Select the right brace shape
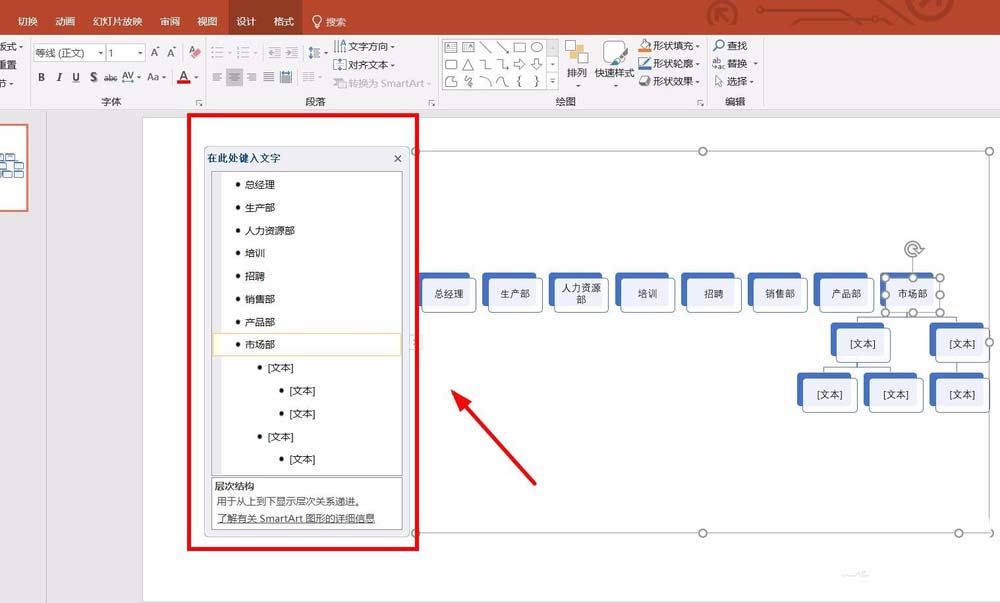Viewport: 1000px width, 603px height. (537, 82)
